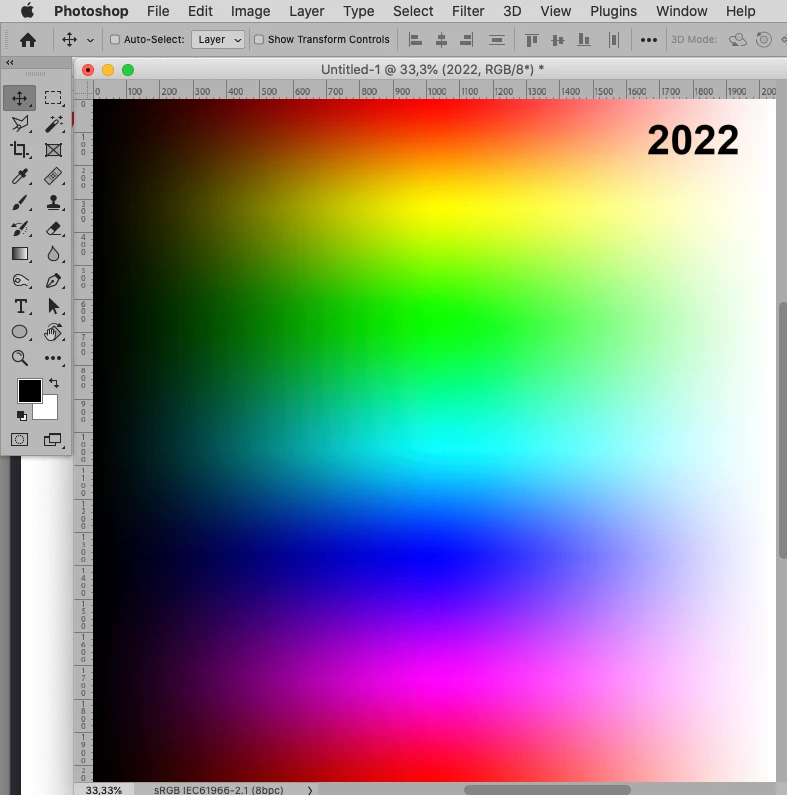Change the screen mode button
The width and height of the screenshot is (787, 795).
tap(53, 440)
